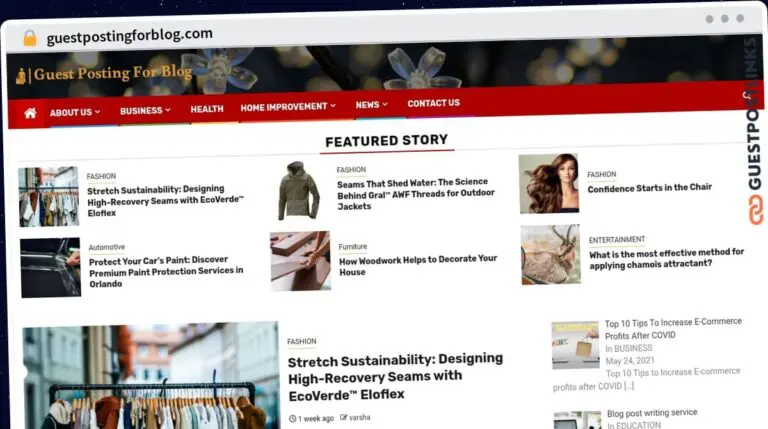Expand the About Us dropdown menu
Screen dimensions: 768x429
[x=74, y=112]
